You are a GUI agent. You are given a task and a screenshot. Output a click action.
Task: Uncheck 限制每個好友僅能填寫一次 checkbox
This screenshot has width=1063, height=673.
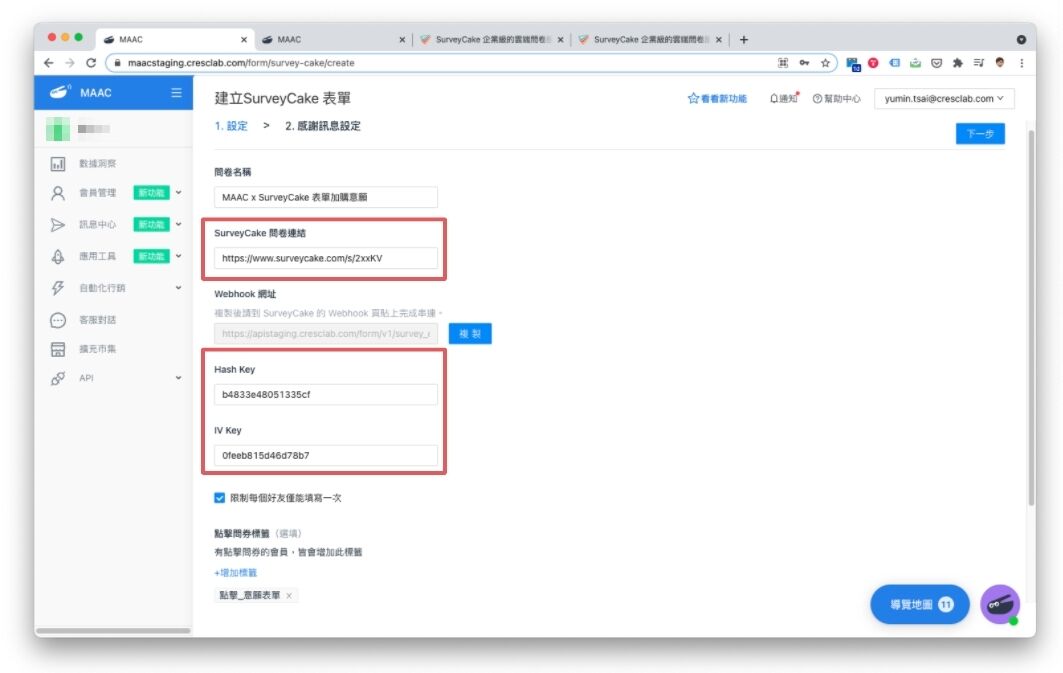click(x=220, y=498)
